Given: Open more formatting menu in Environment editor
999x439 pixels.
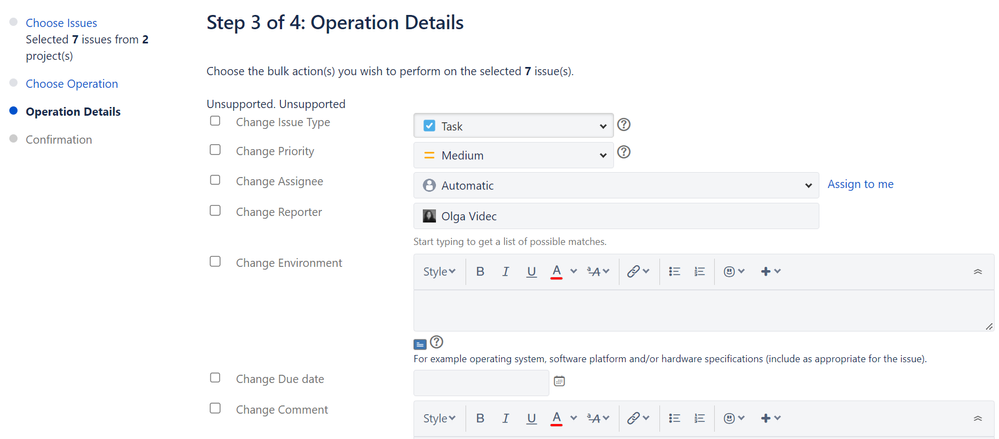Looking at the screenshot, I should pyautogui.click(x=598, y=271).
